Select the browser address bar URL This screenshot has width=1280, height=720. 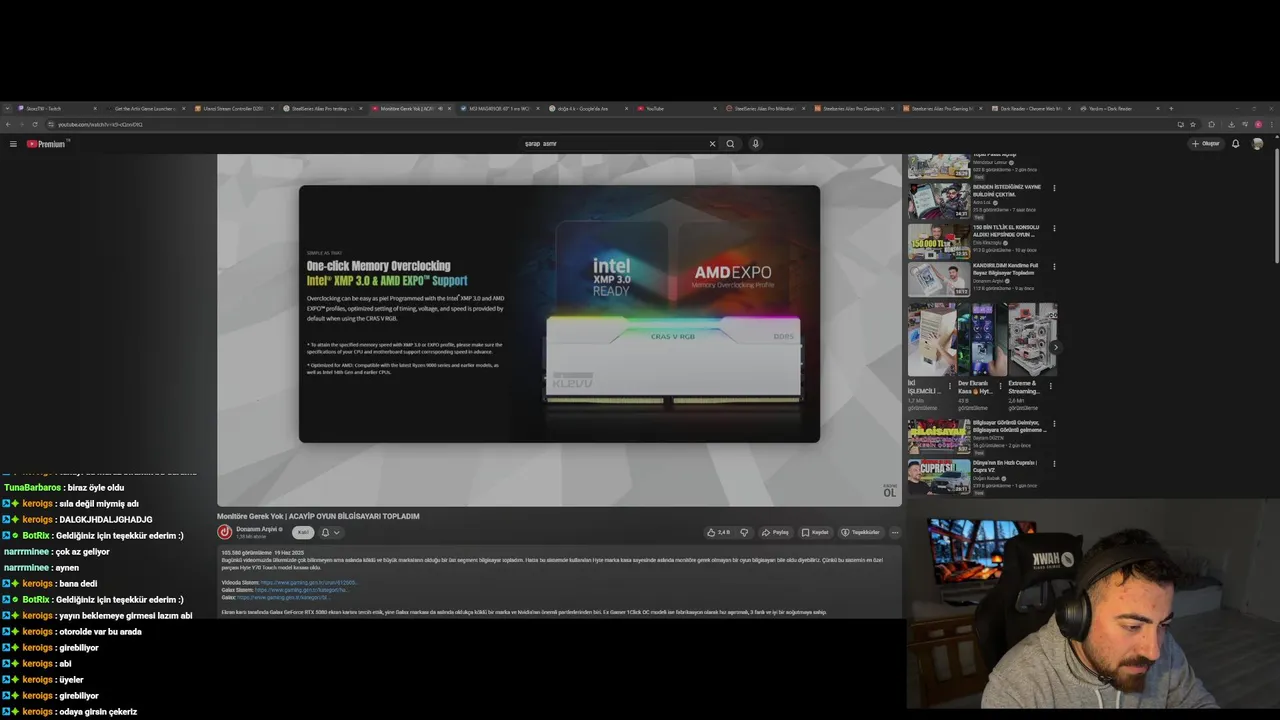pyautogui.click(x=100, y=124)
